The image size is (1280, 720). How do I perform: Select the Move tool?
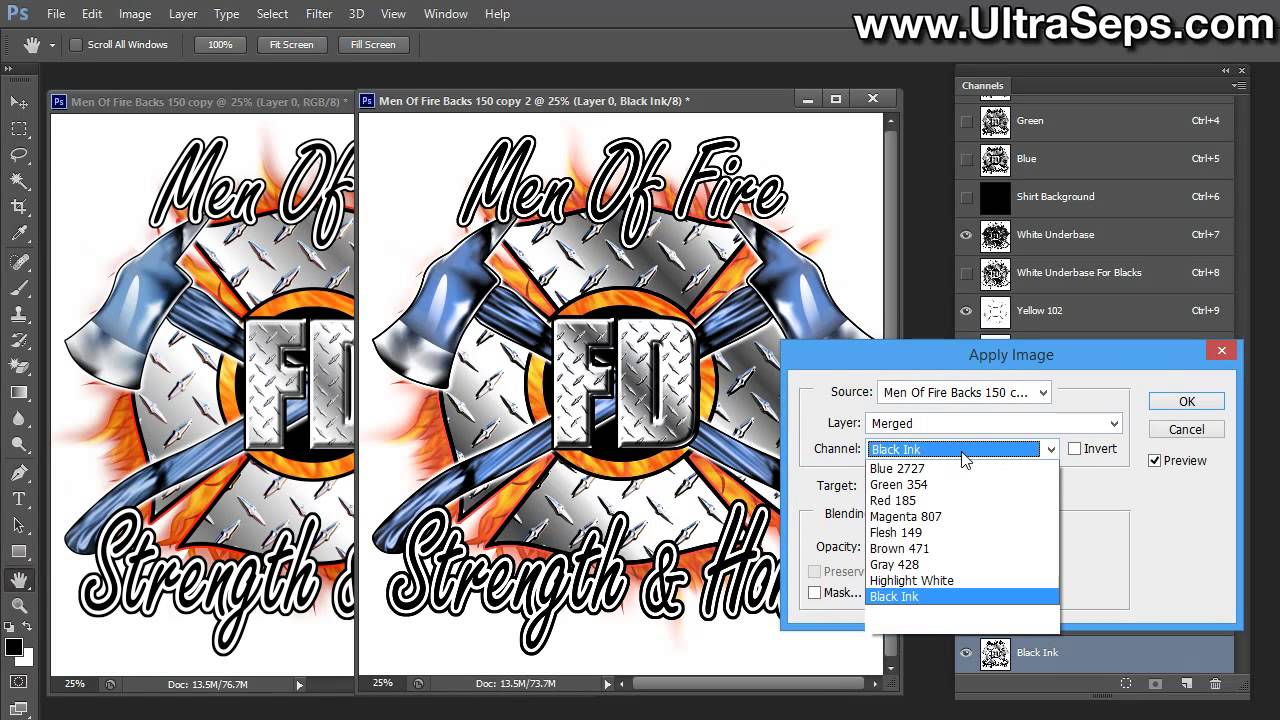click(x=18, y=102)
